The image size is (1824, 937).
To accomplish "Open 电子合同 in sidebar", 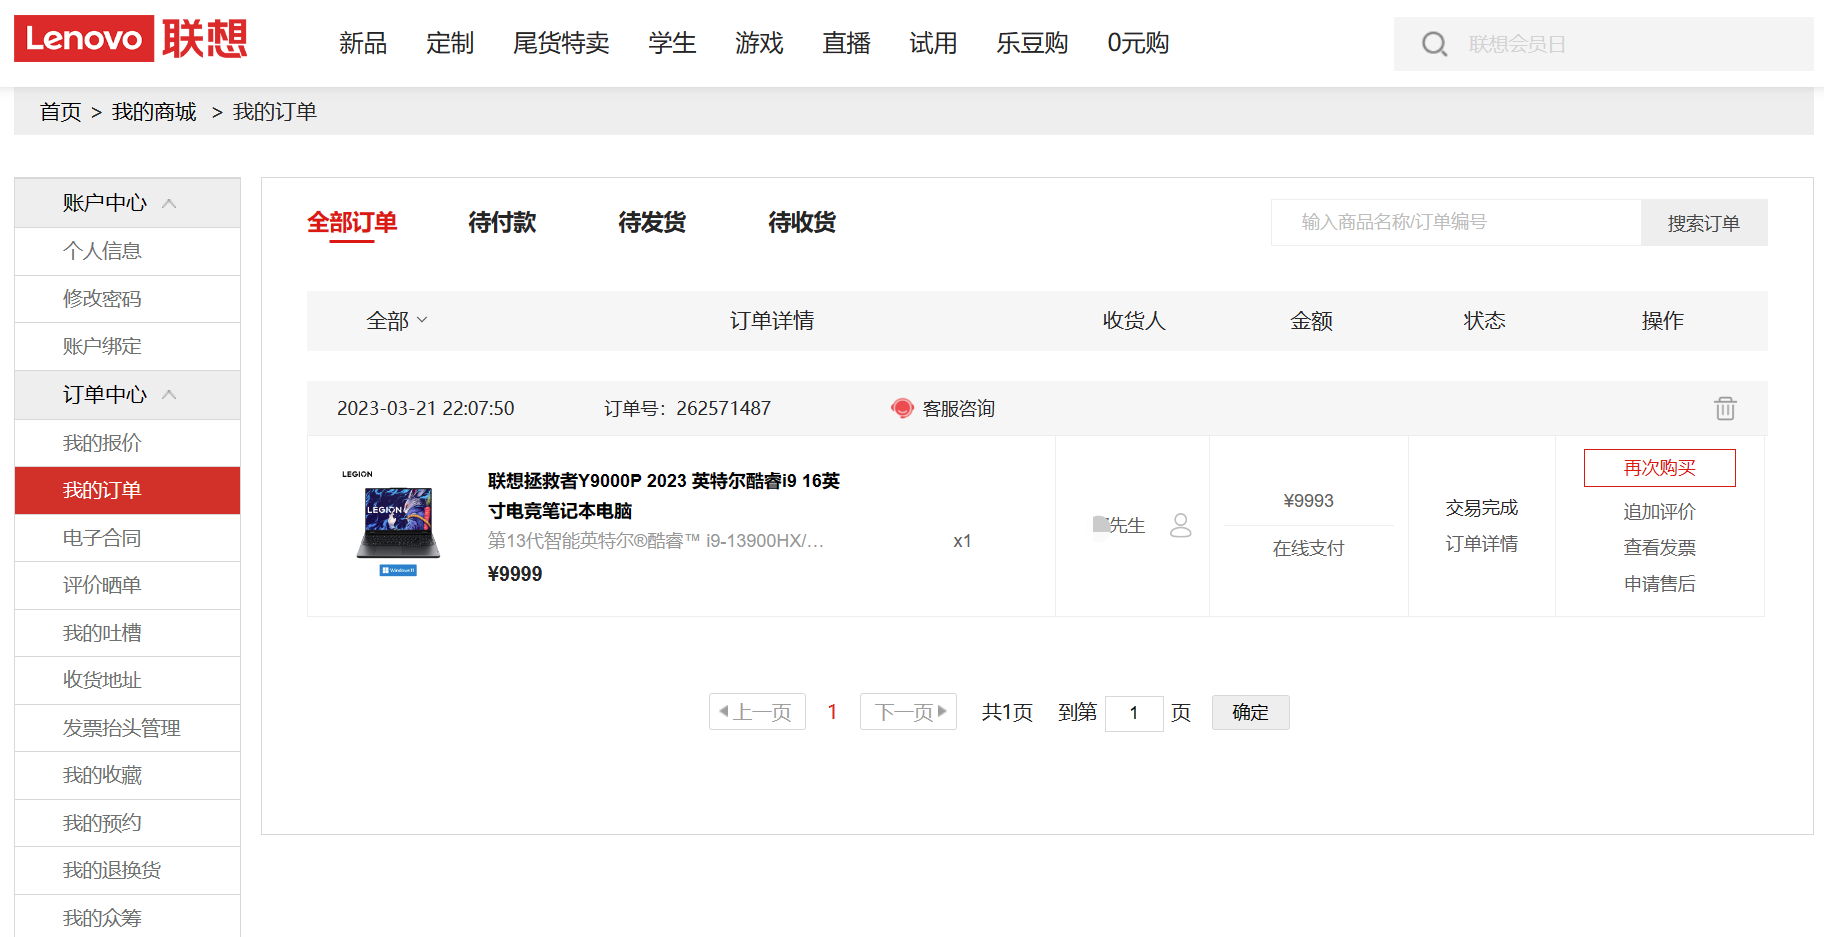I will pyautogui.click(x=127, y=538).
